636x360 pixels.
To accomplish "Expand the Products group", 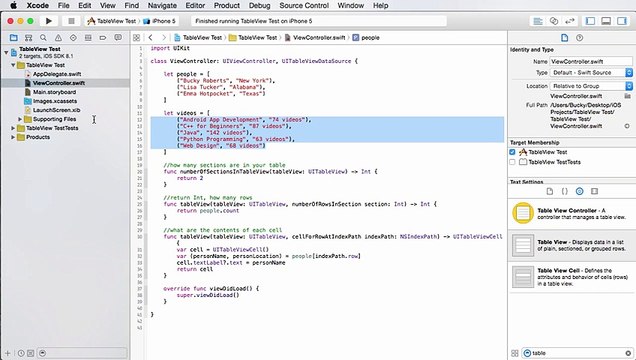I will pyautogui.click(x=13, y=137).
